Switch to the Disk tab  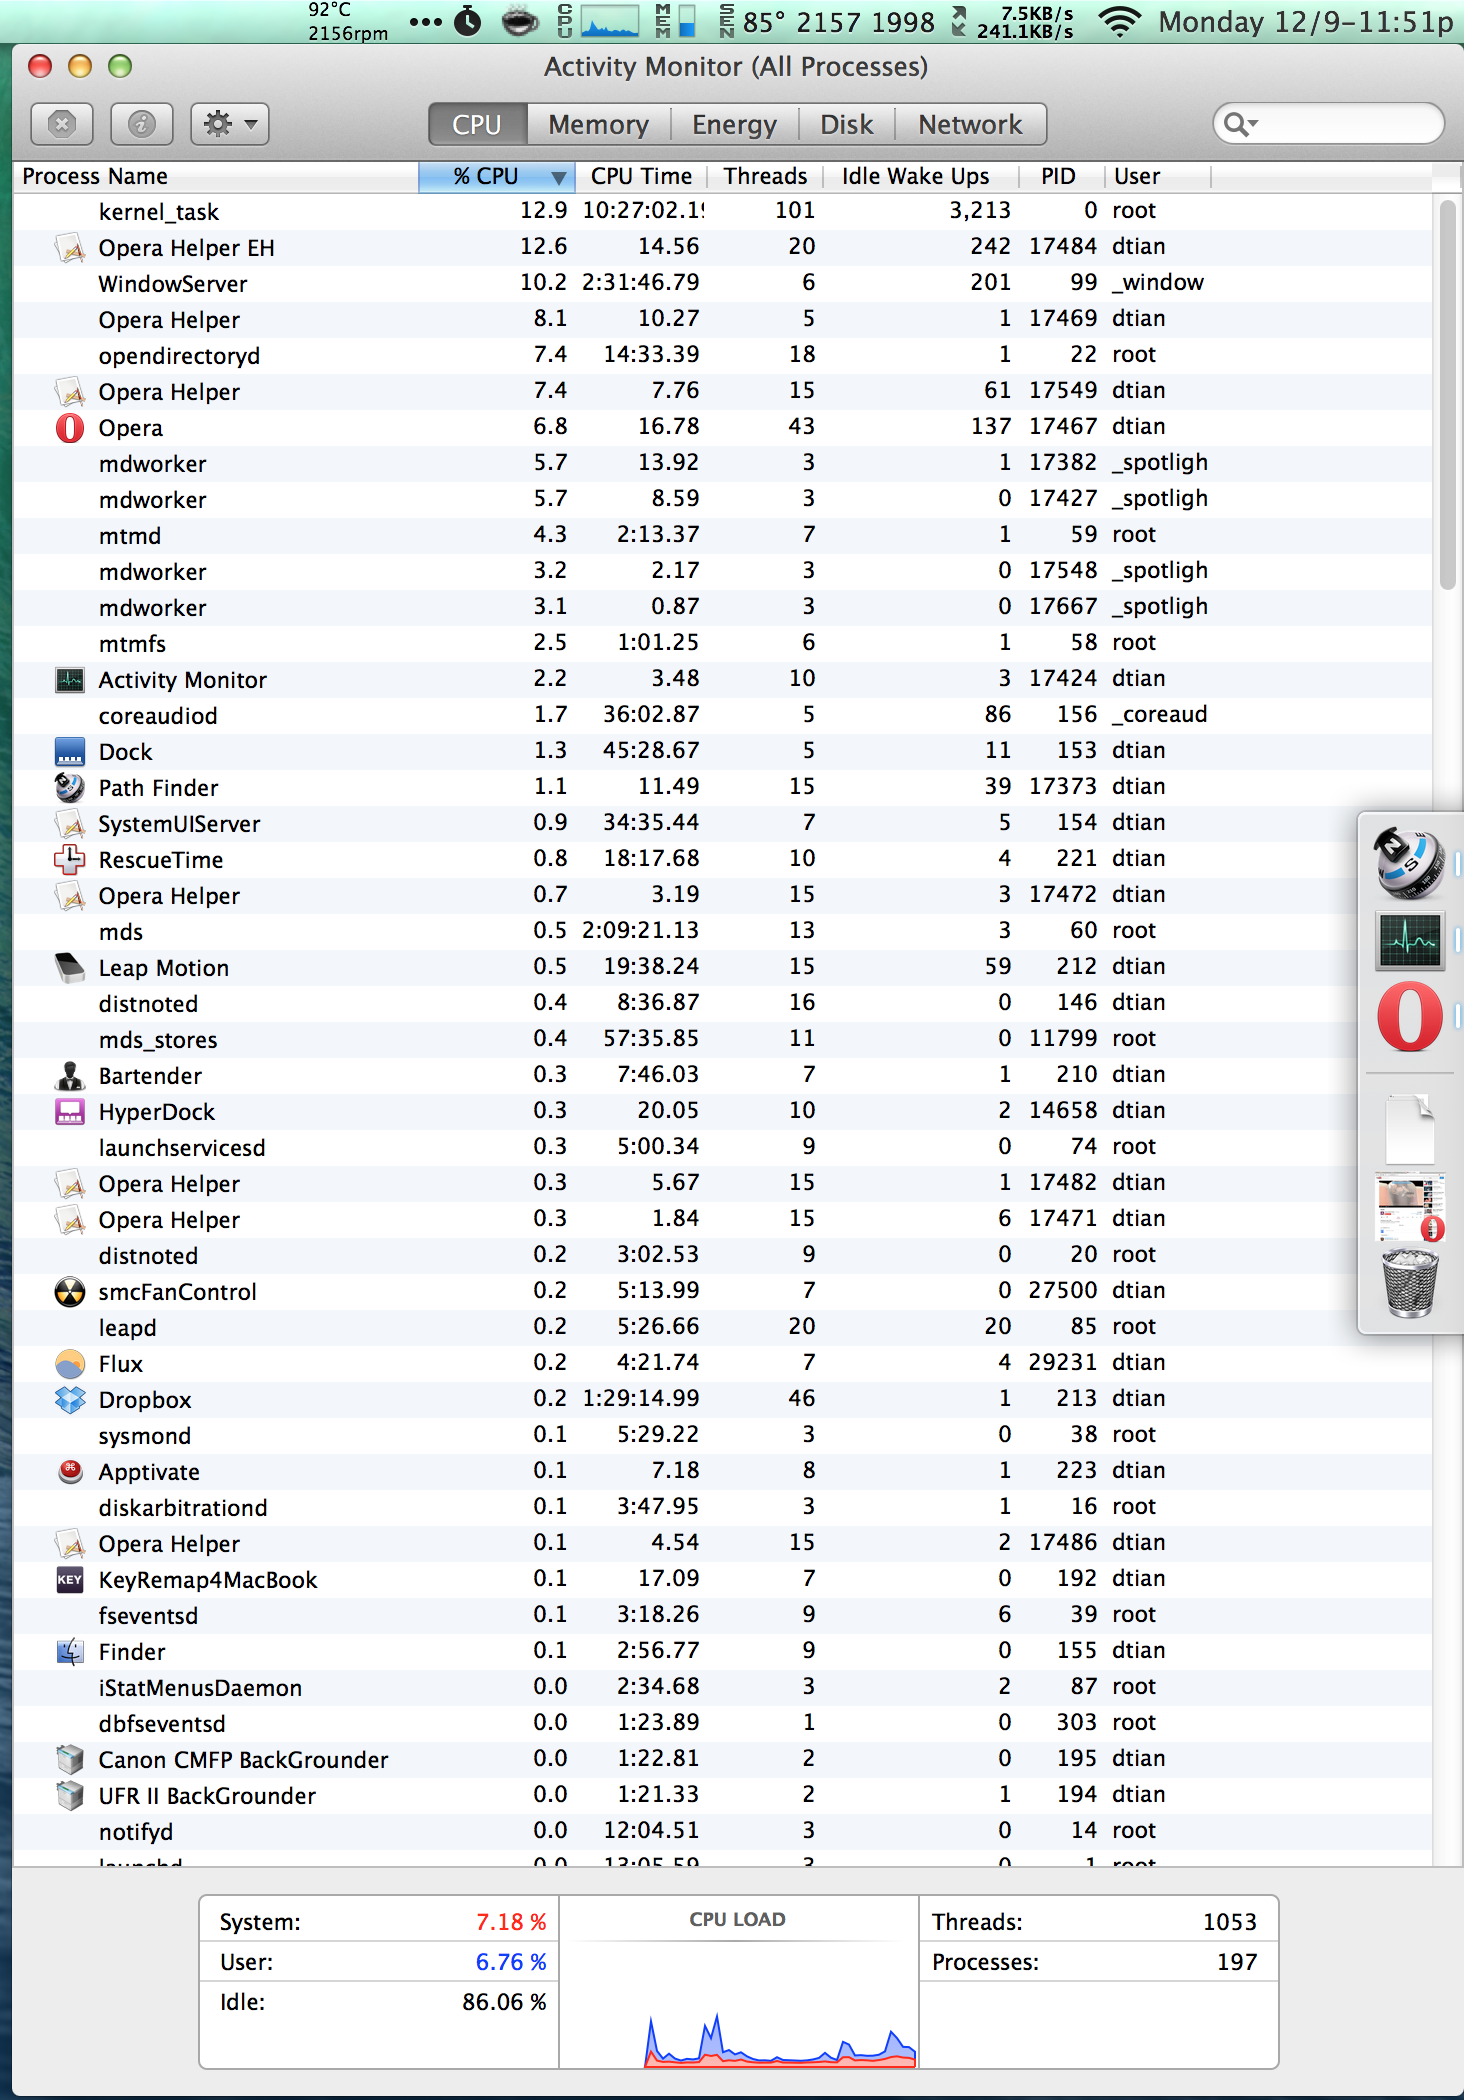click(846, 124)
